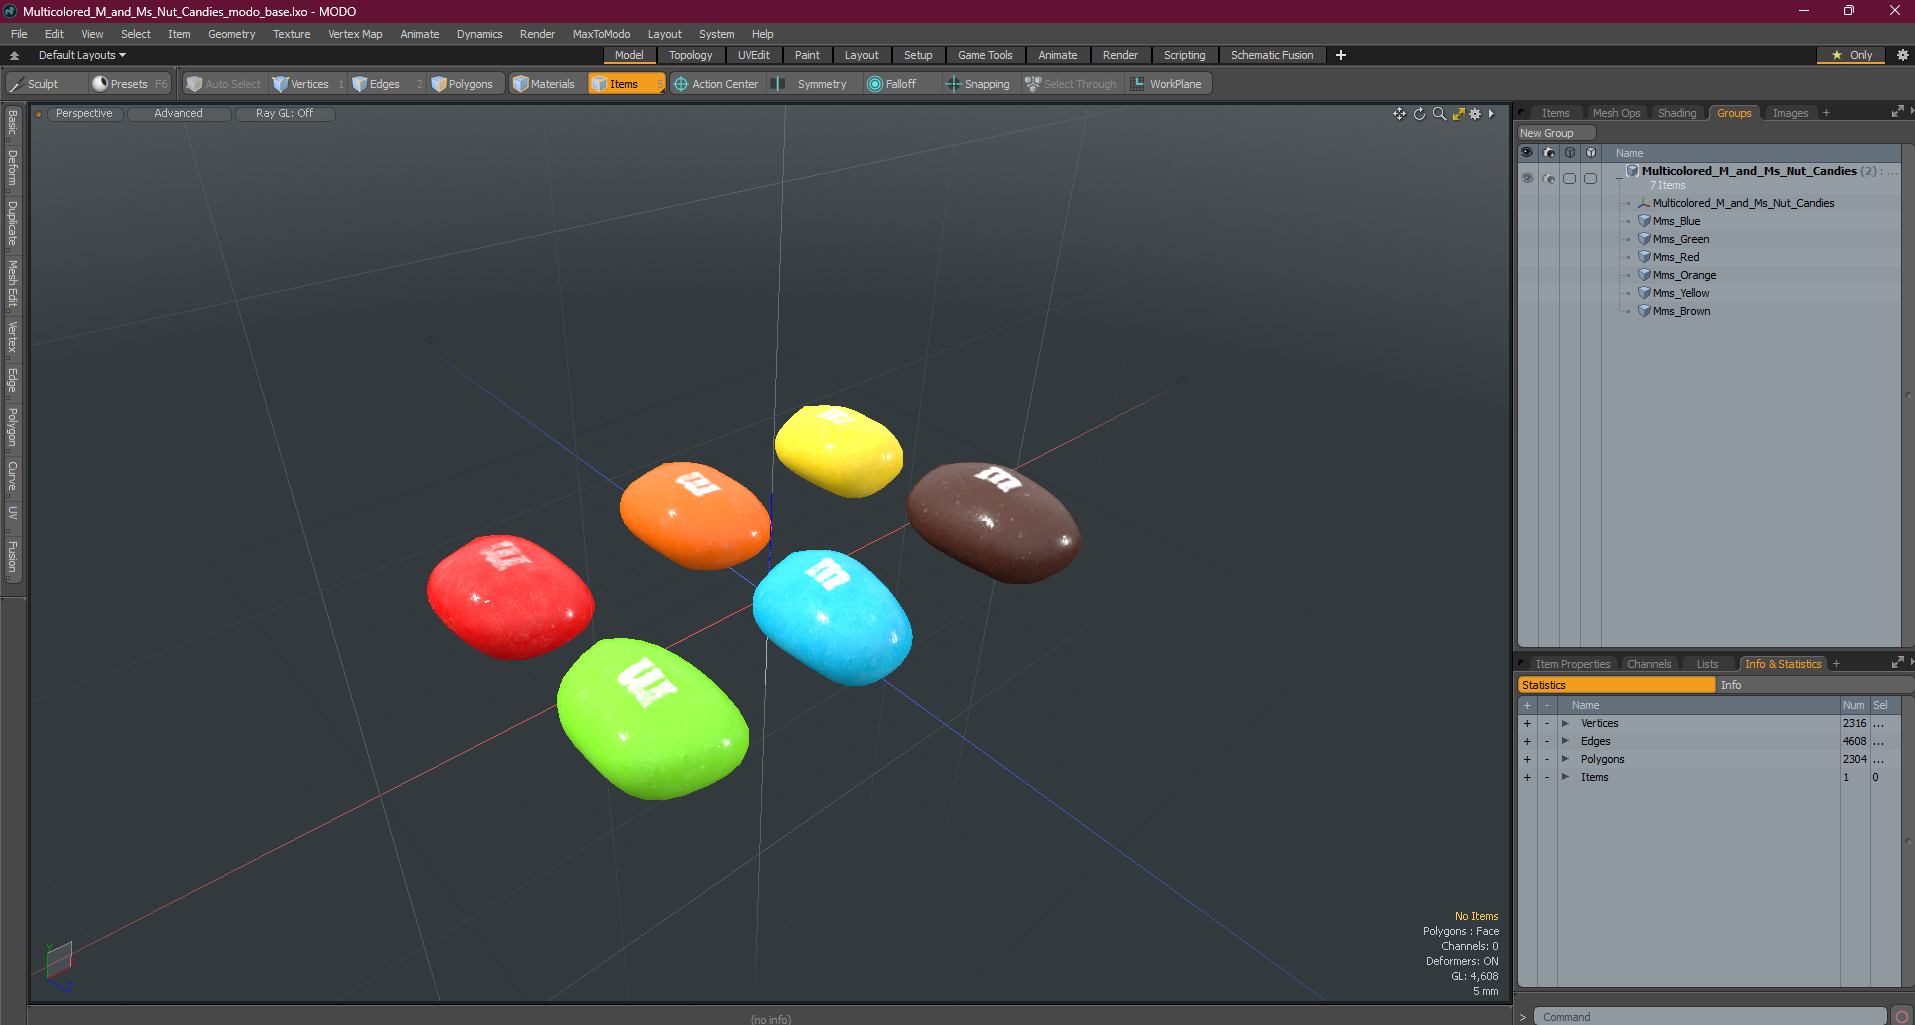
Task: Click the eye visibility column header
Action: coord(1527,153)
